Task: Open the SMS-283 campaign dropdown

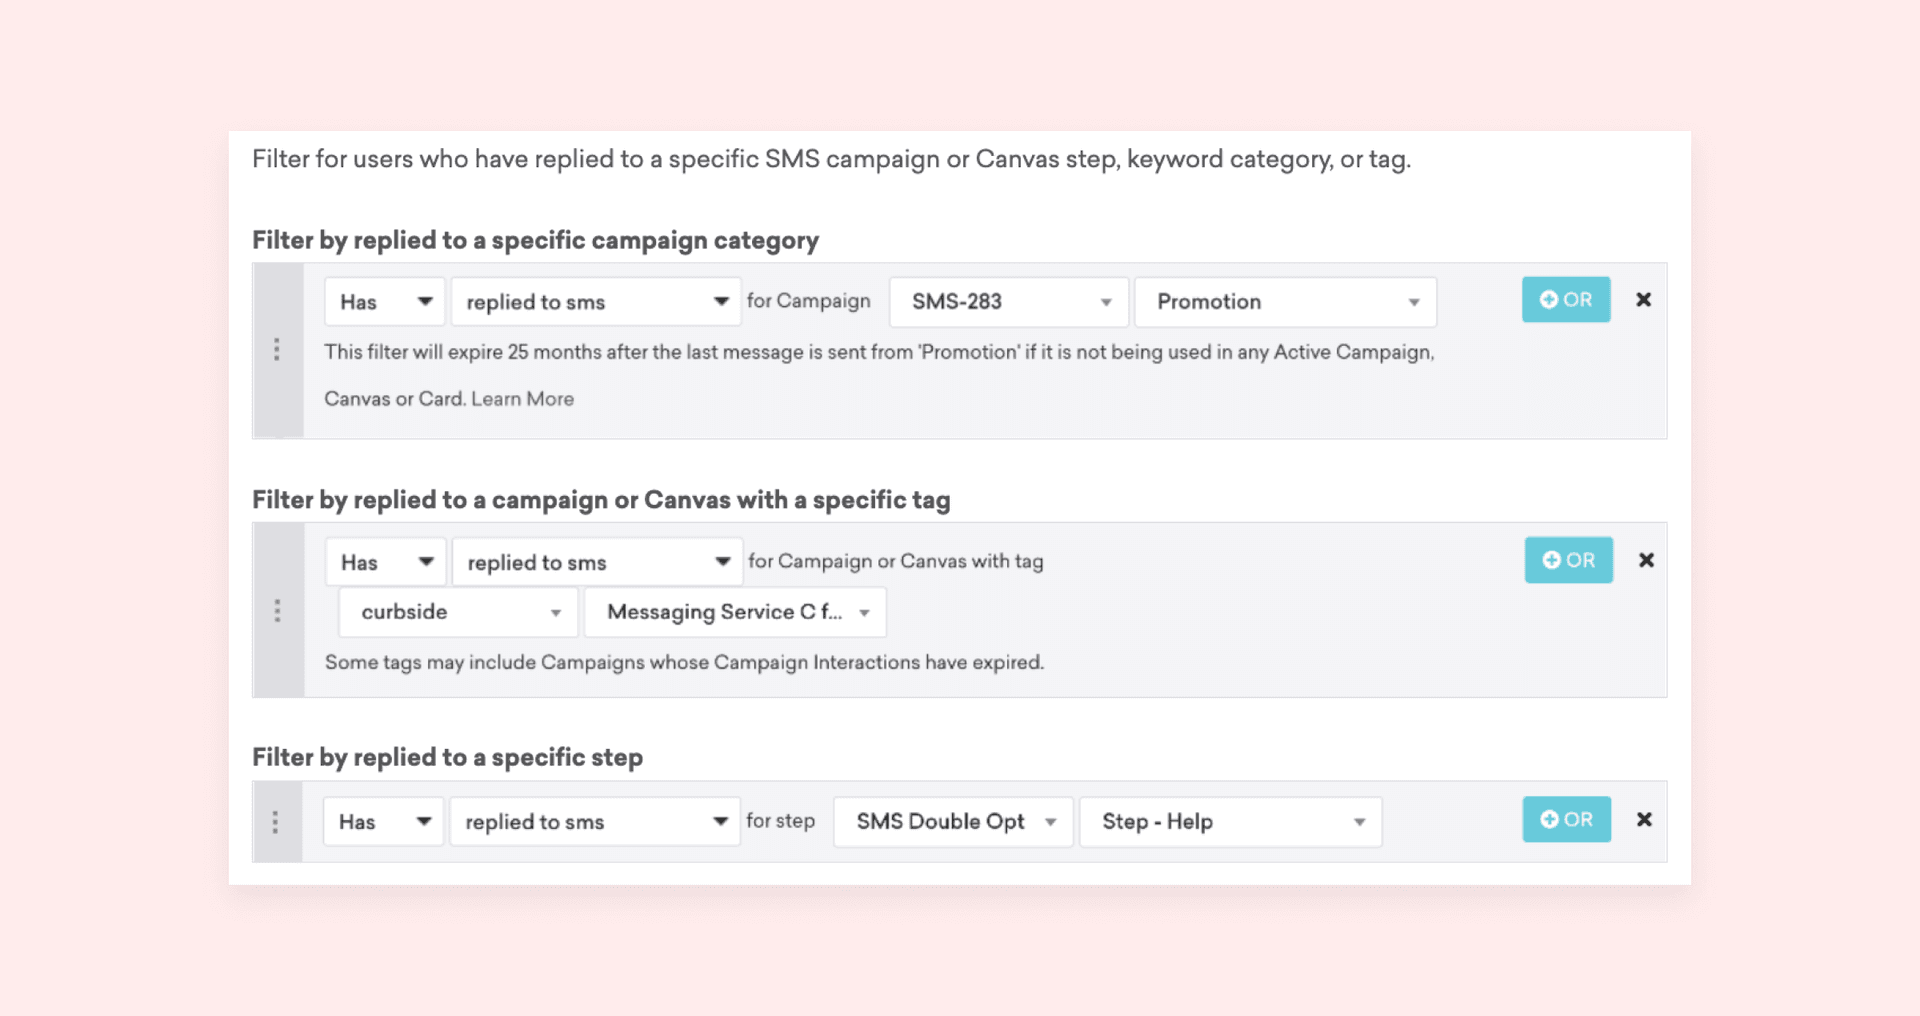Action: tap(1008, 302)
